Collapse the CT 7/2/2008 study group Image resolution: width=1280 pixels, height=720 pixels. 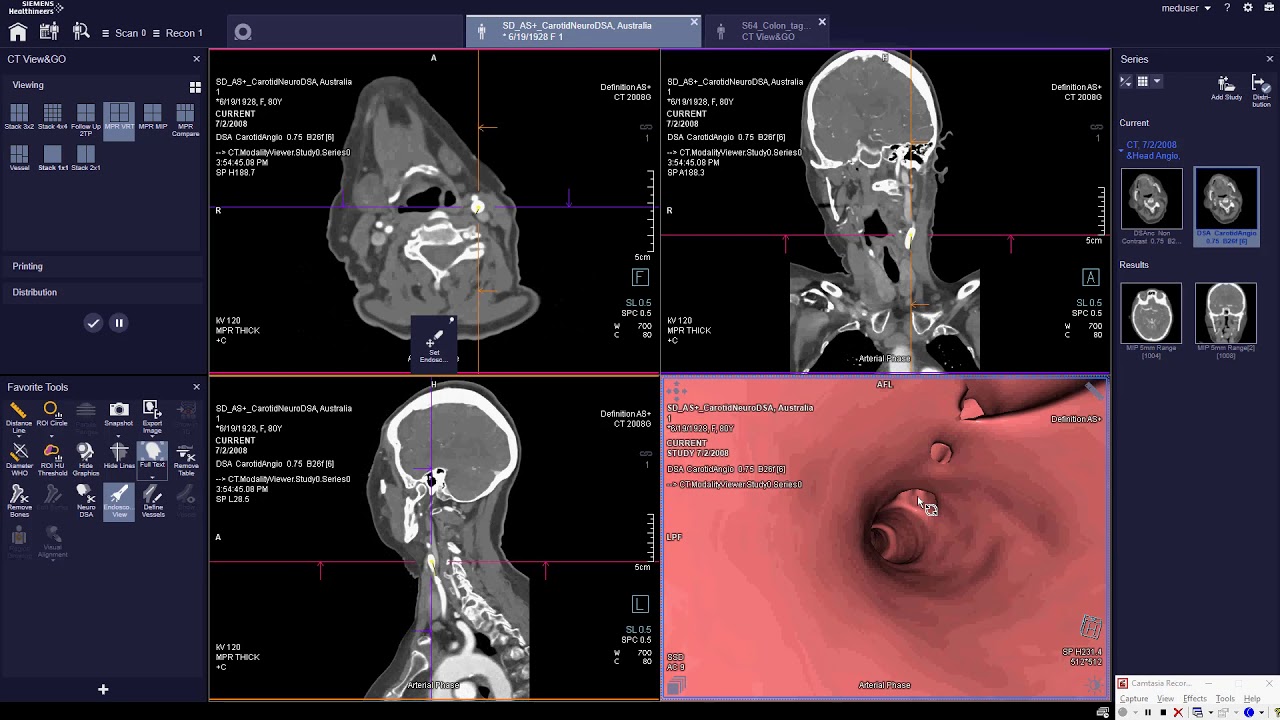pos(1122,150)
